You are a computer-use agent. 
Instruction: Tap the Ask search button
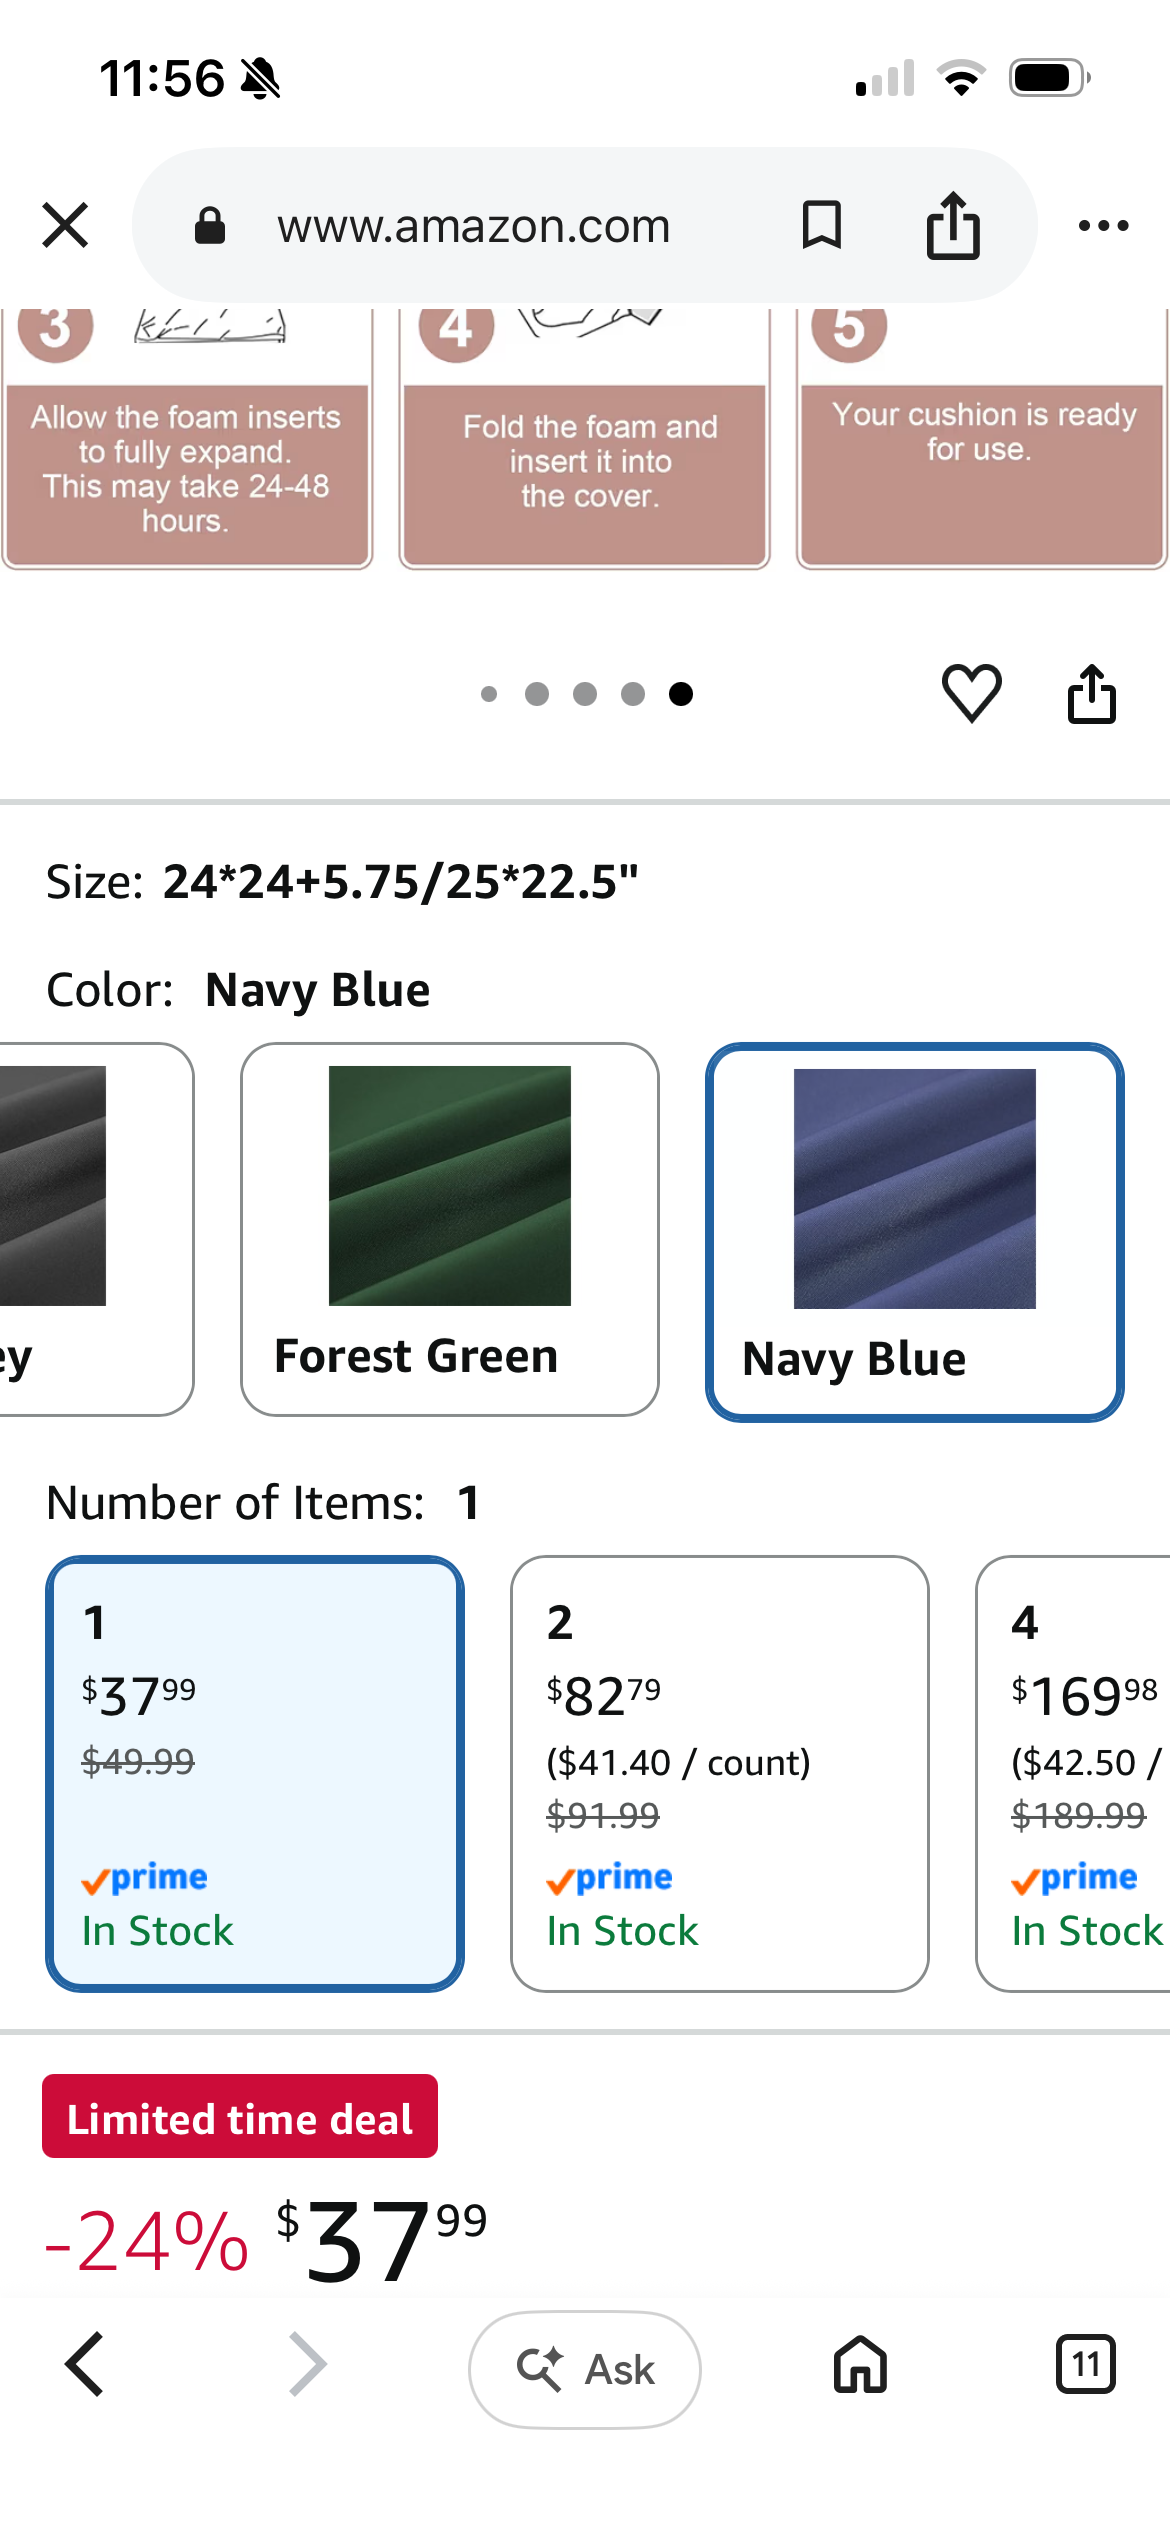[585, 2369]
